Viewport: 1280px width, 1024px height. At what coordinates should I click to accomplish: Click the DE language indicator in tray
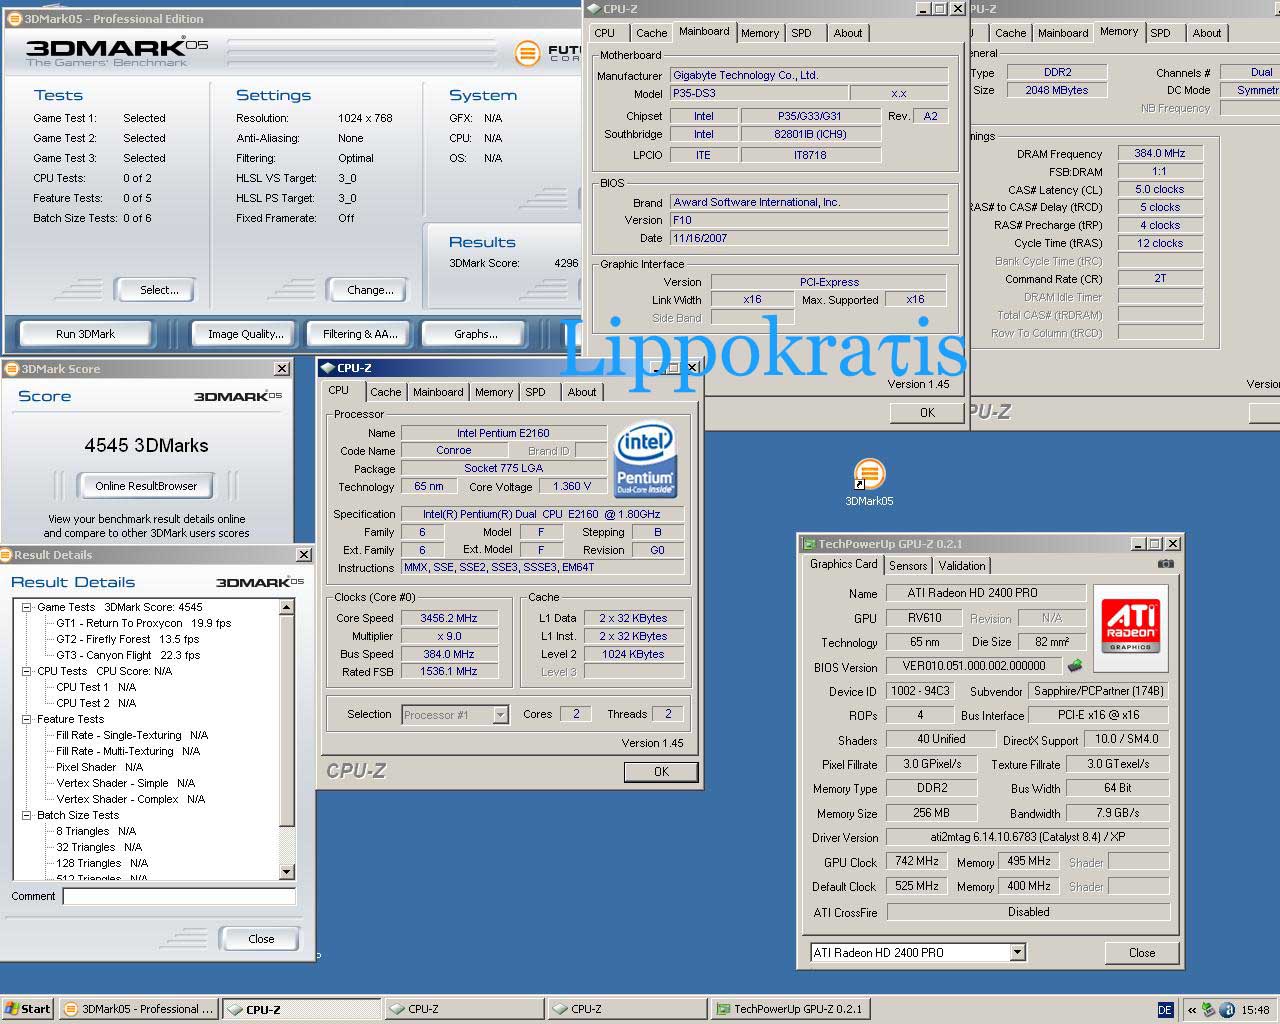[x=1165, y=1010]
